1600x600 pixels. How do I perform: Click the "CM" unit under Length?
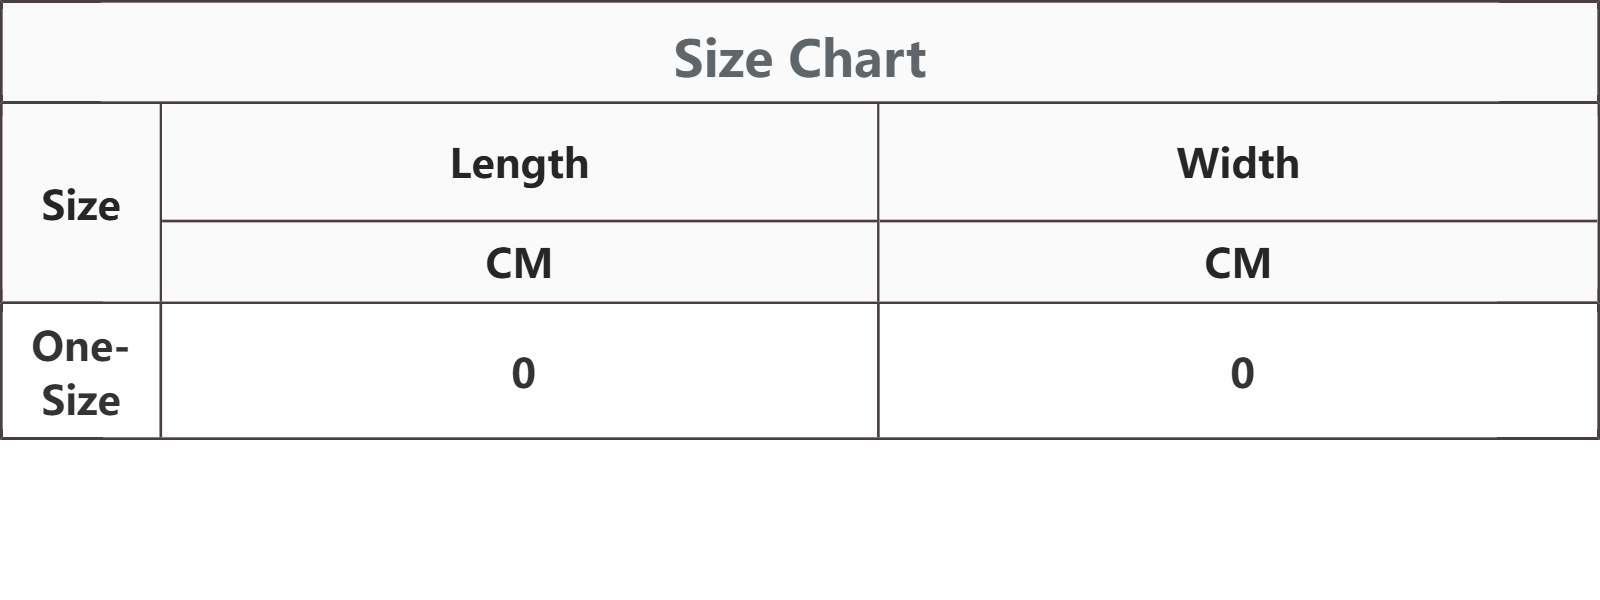(x=519, y=263)
